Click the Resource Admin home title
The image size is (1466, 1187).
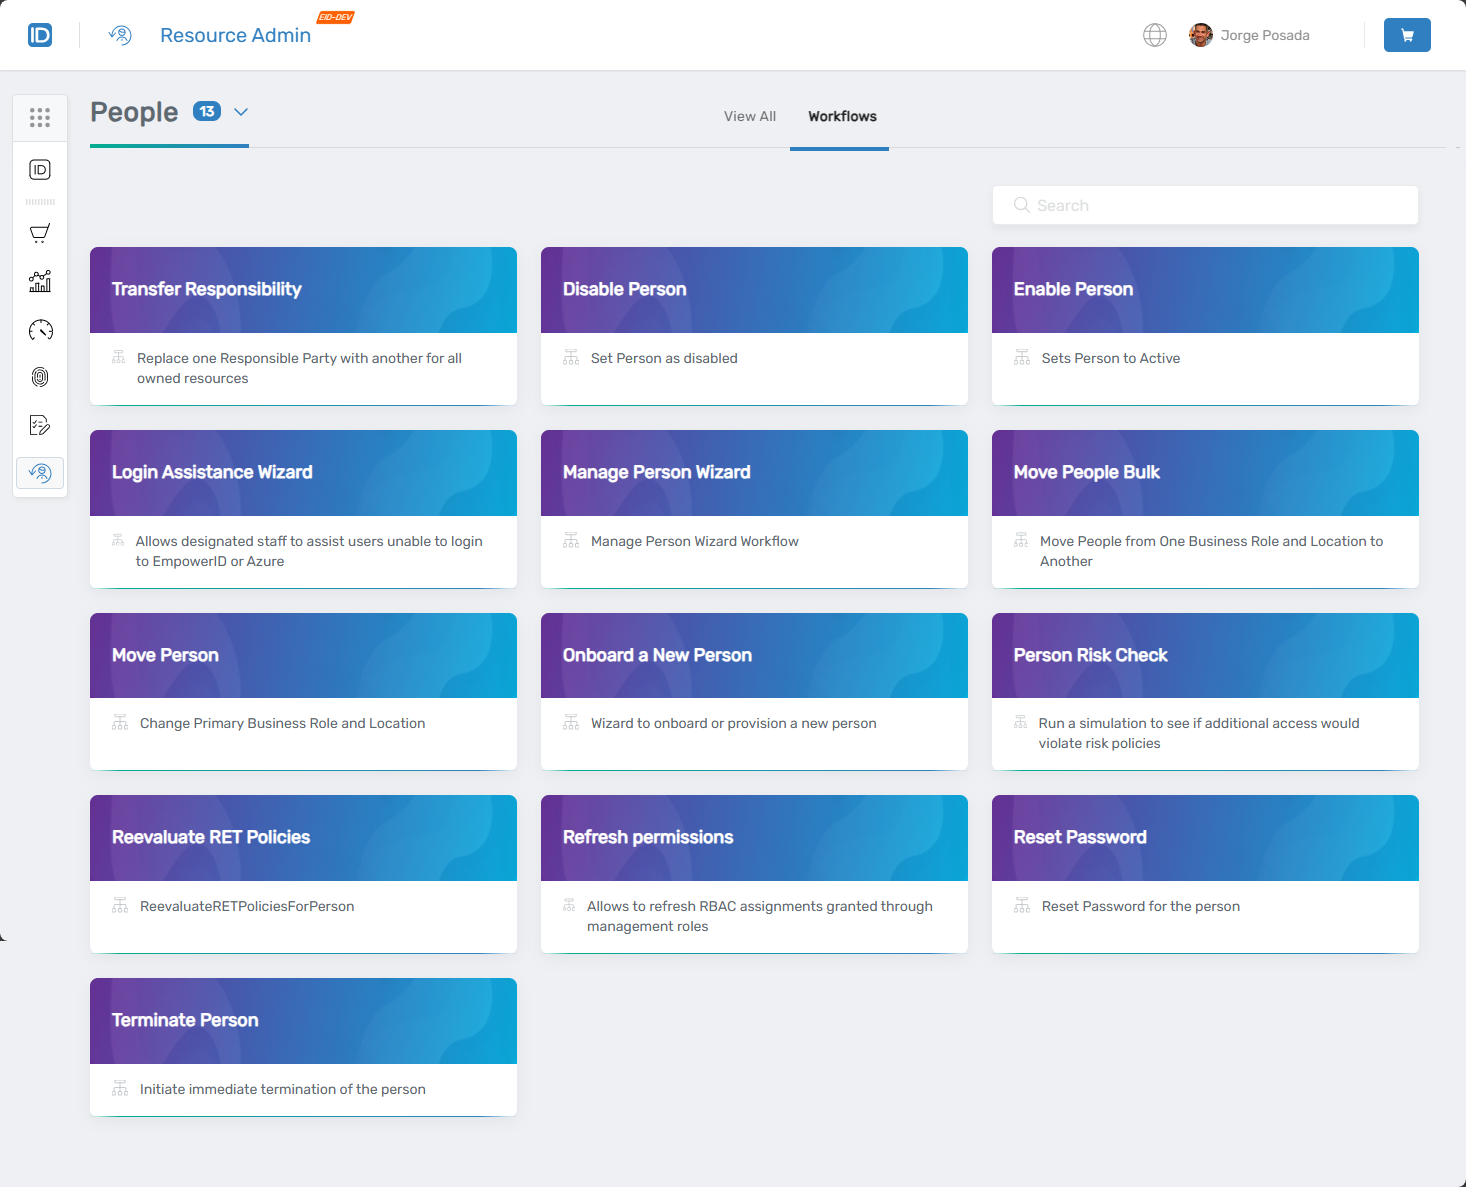pyautogui.click(x=235, y=35)
